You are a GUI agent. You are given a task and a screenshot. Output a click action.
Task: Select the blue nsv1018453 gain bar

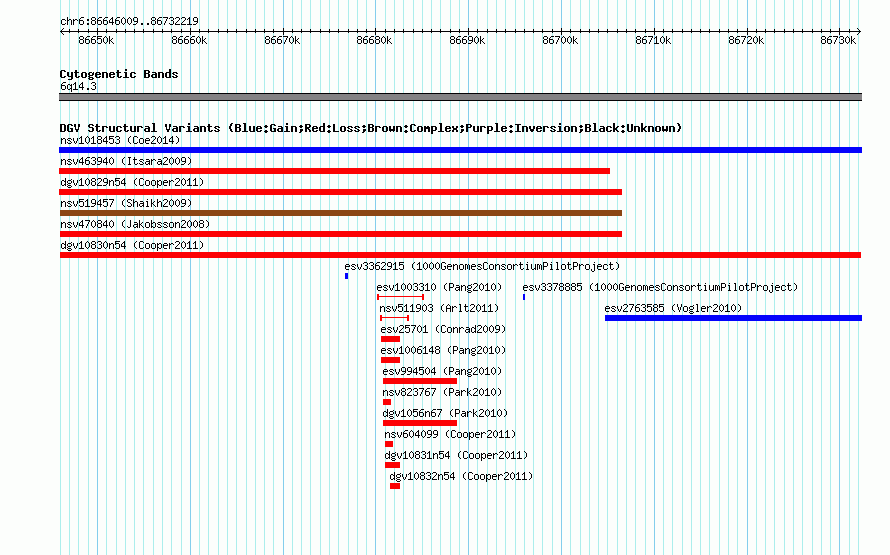[460, 150]
